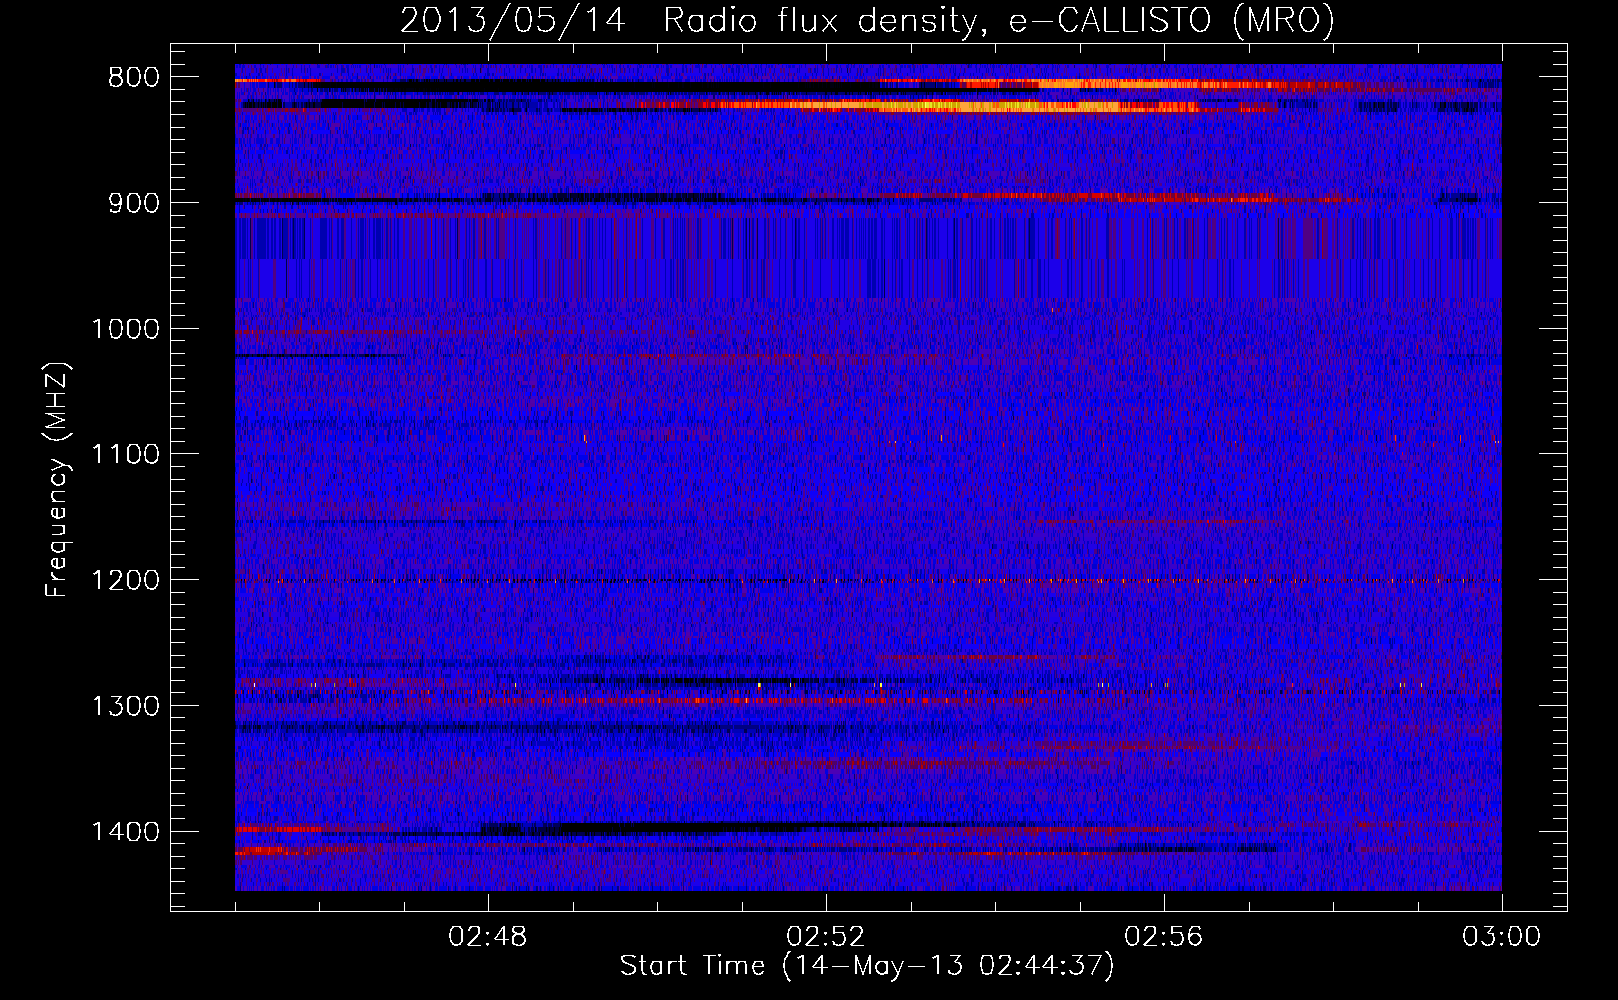Click the "1300" frequency tick label
This screenshot has width=1618, height=1000.
click(125, 706)
